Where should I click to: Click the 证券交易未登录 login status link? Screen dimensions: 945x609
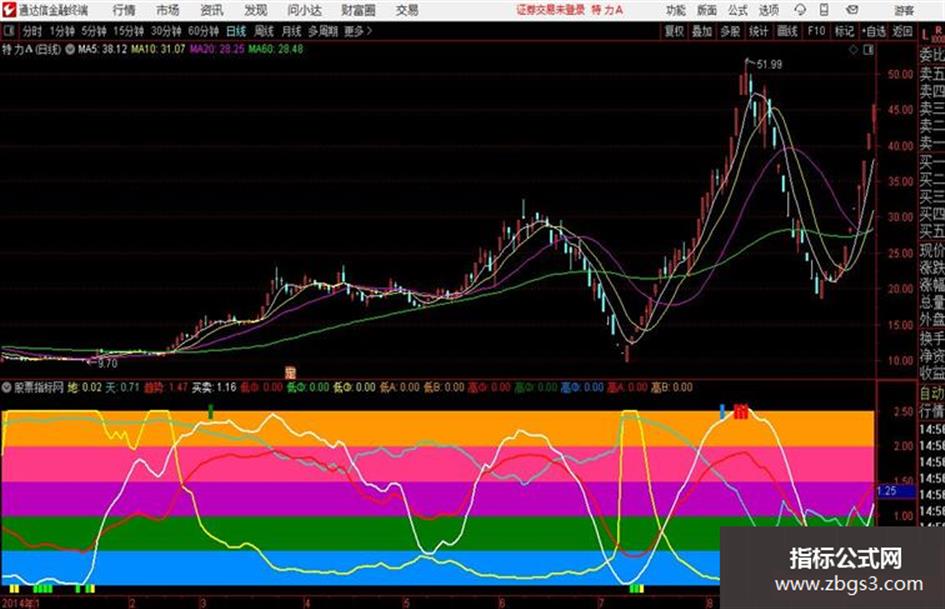pos(550,10)
